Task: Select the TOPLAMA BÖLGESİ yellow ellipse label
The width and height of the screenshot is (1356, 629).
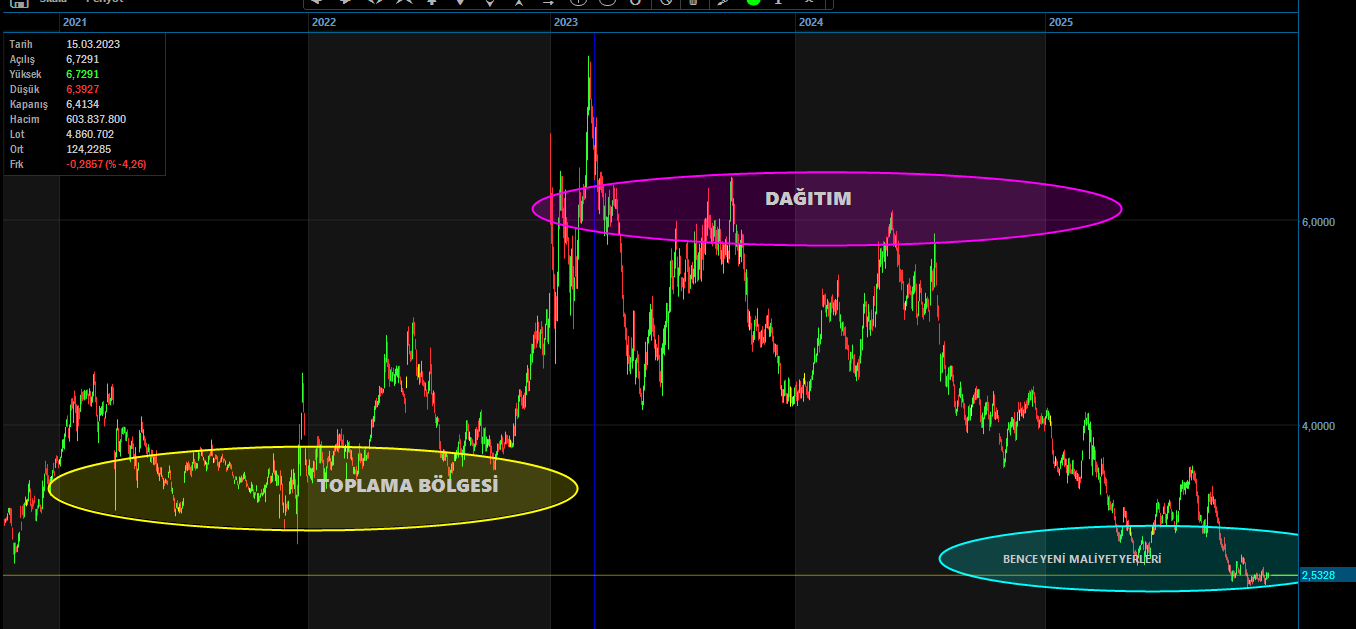Action: tap(407, 487)
